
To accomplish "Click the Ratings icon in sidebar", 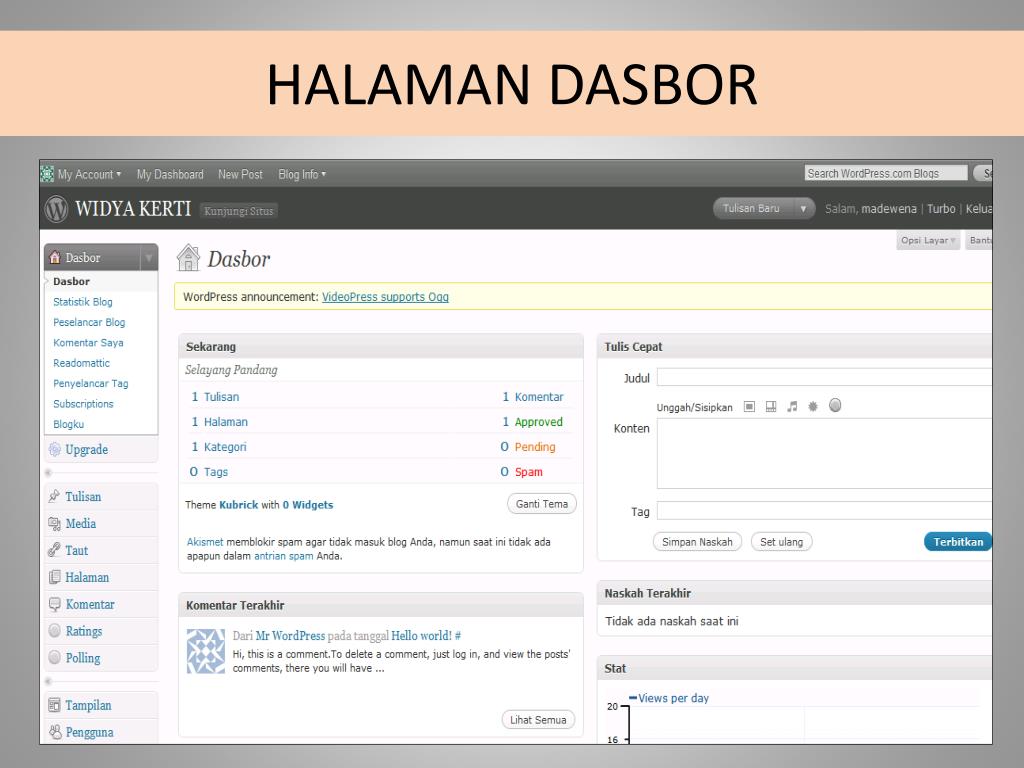I will tap(55, 631).
